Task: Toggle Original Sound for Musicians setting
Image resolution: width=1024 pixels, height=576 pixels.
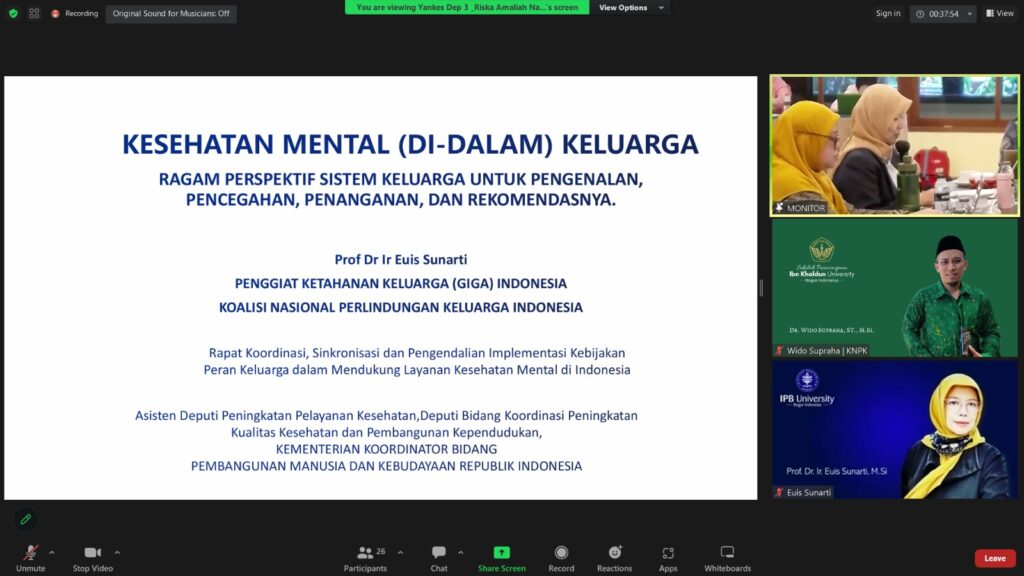Action: pos(171,14)
